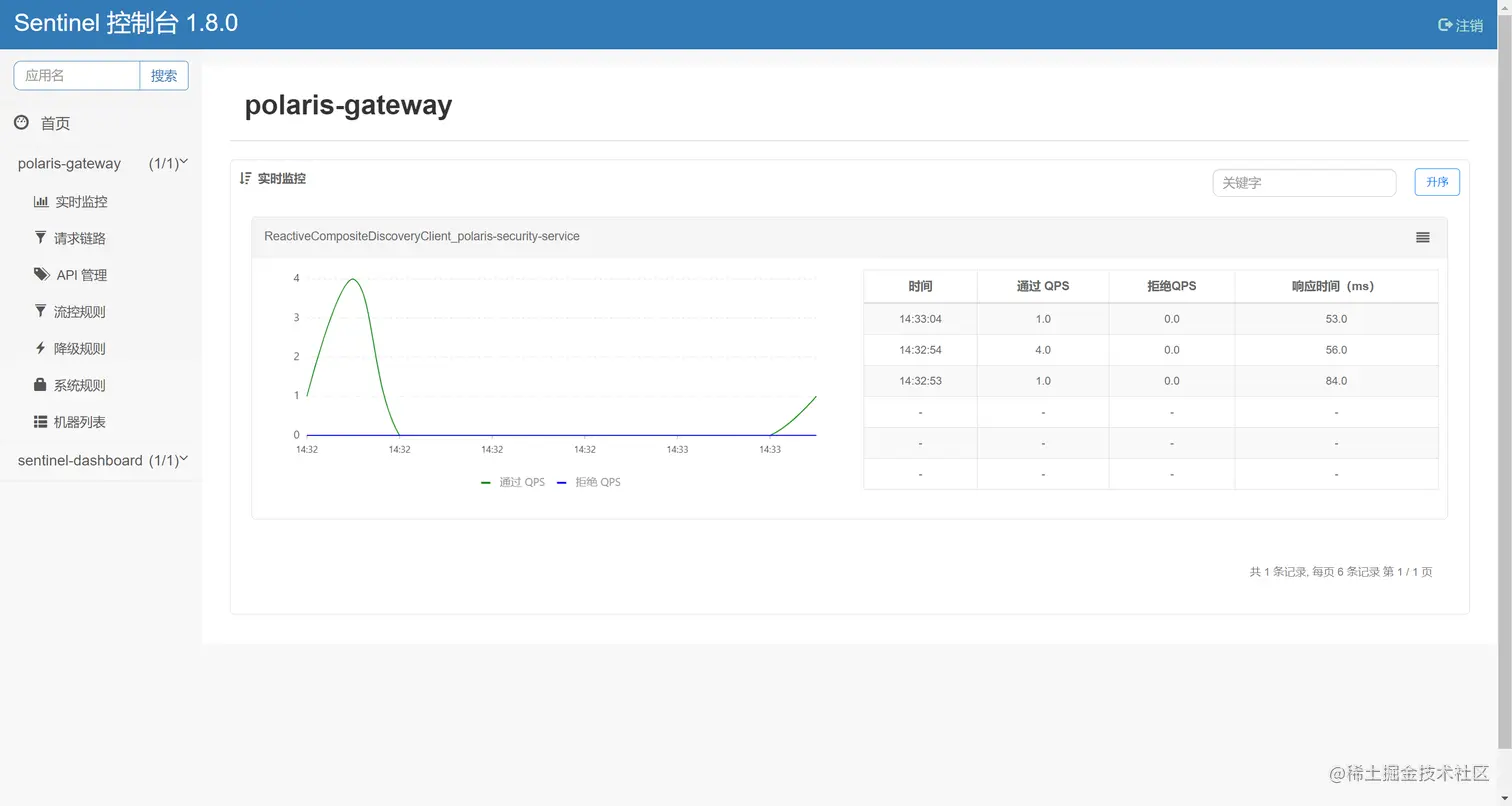The image size is (1512, 806).
Task: Open 系统规则 in the sidebar
Action: [x=80, y=385]
